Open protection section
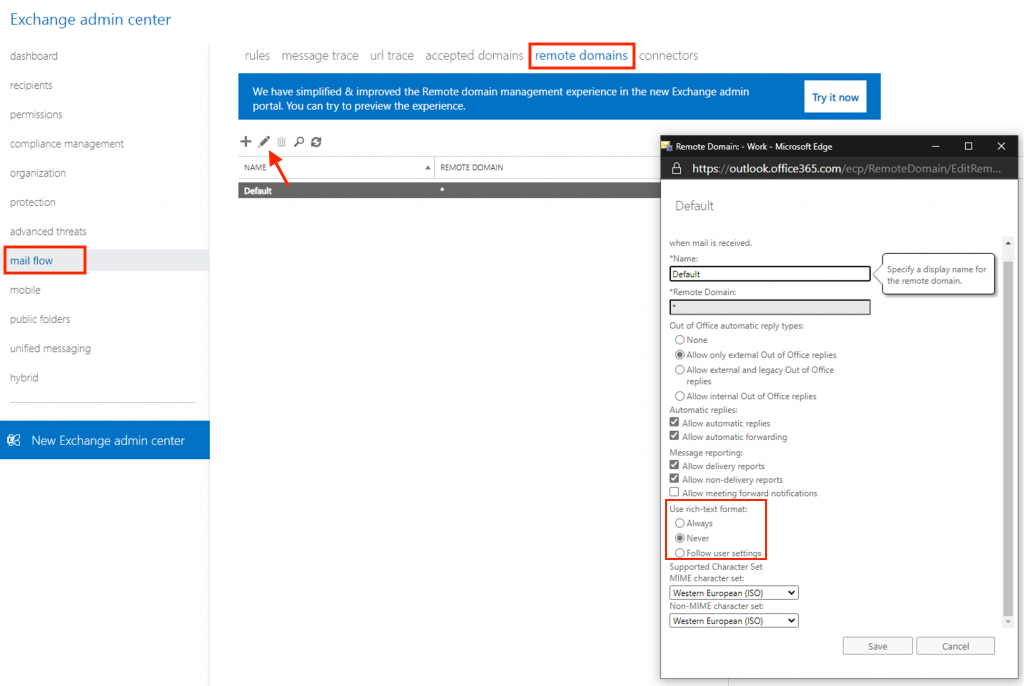Screen dimensions: 1024x686 [33, 203]
